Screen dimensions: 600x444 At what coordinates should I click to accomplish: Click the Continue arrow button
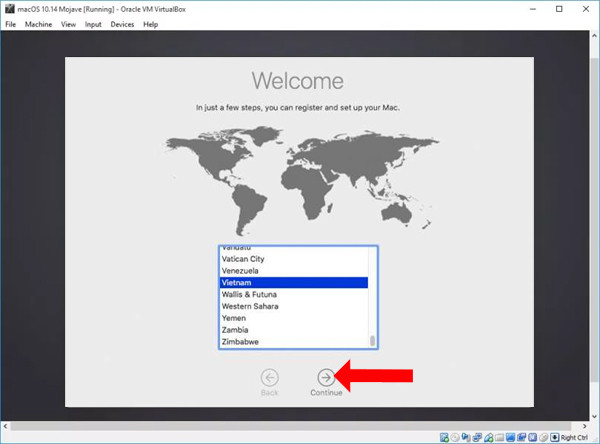pyautogui.click(x=326, y=378)
